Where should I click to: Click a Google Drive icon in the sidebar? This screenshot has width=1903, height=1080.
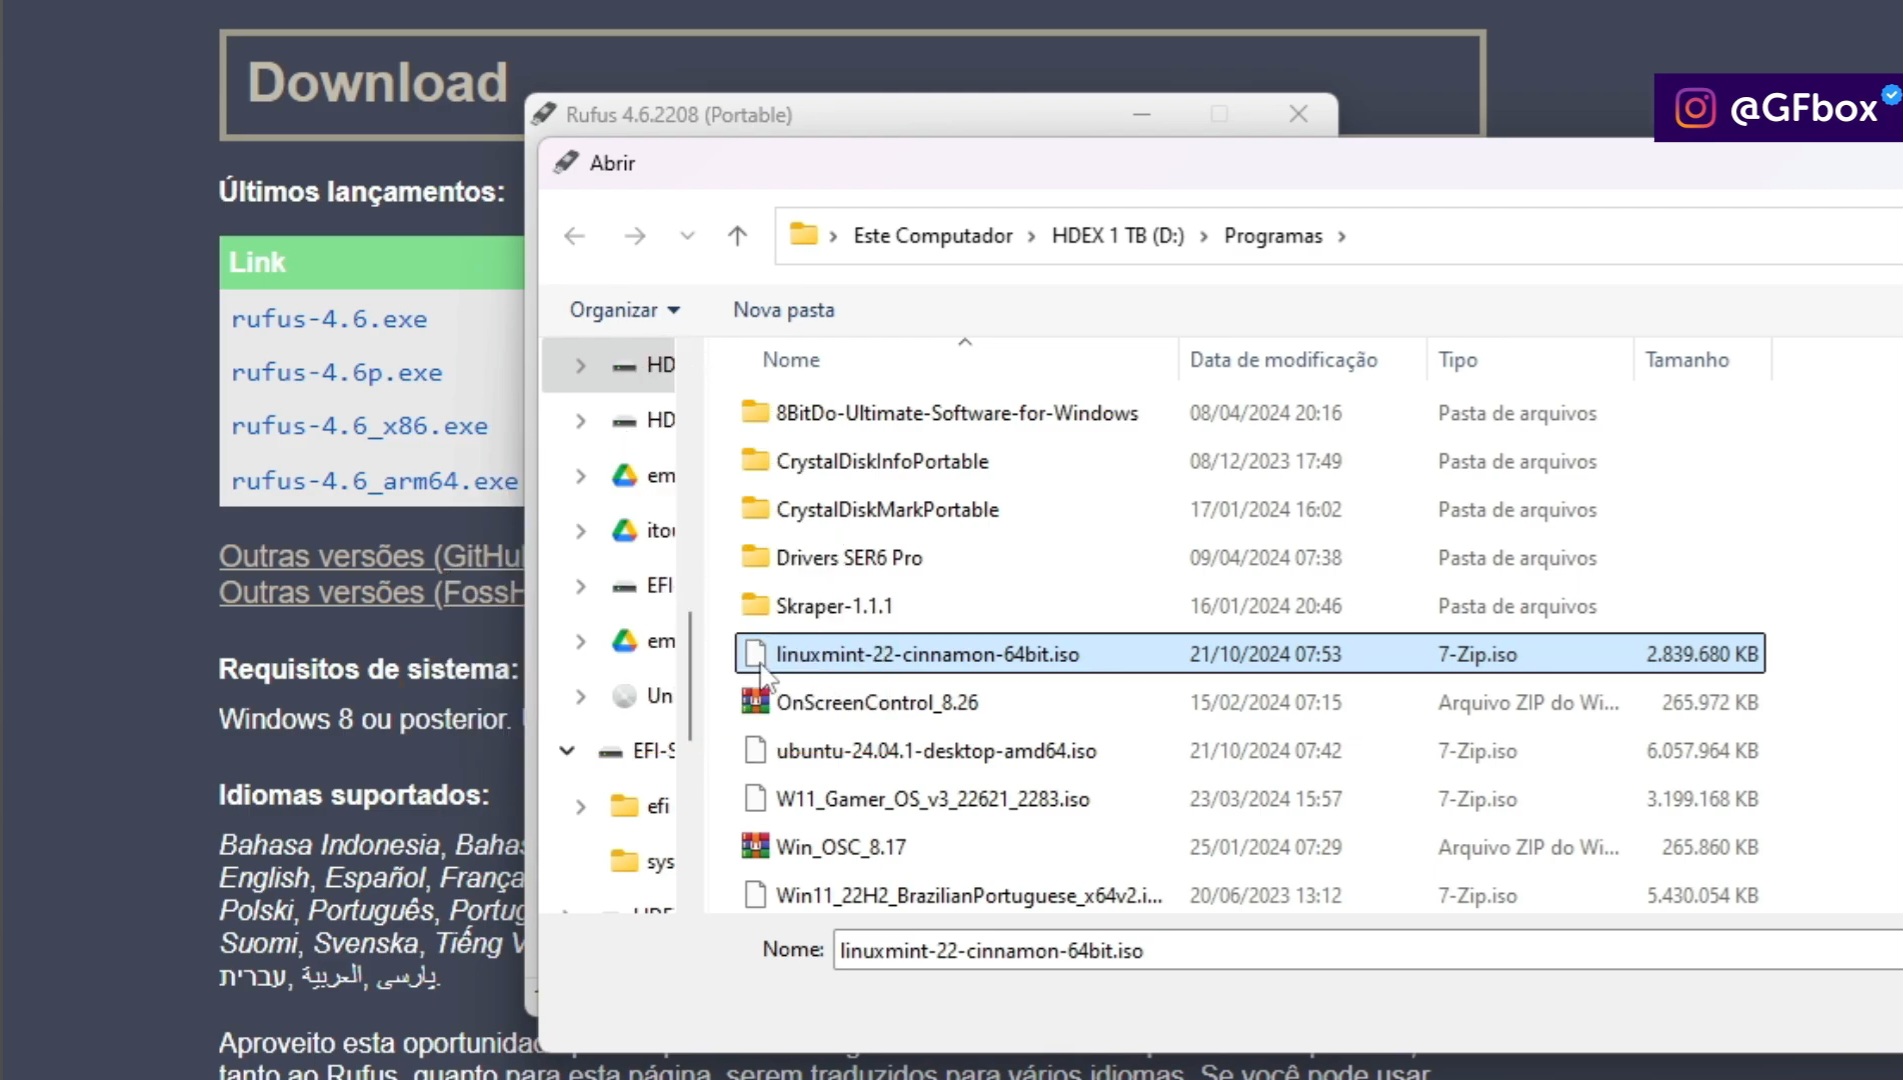pos(624,475)
